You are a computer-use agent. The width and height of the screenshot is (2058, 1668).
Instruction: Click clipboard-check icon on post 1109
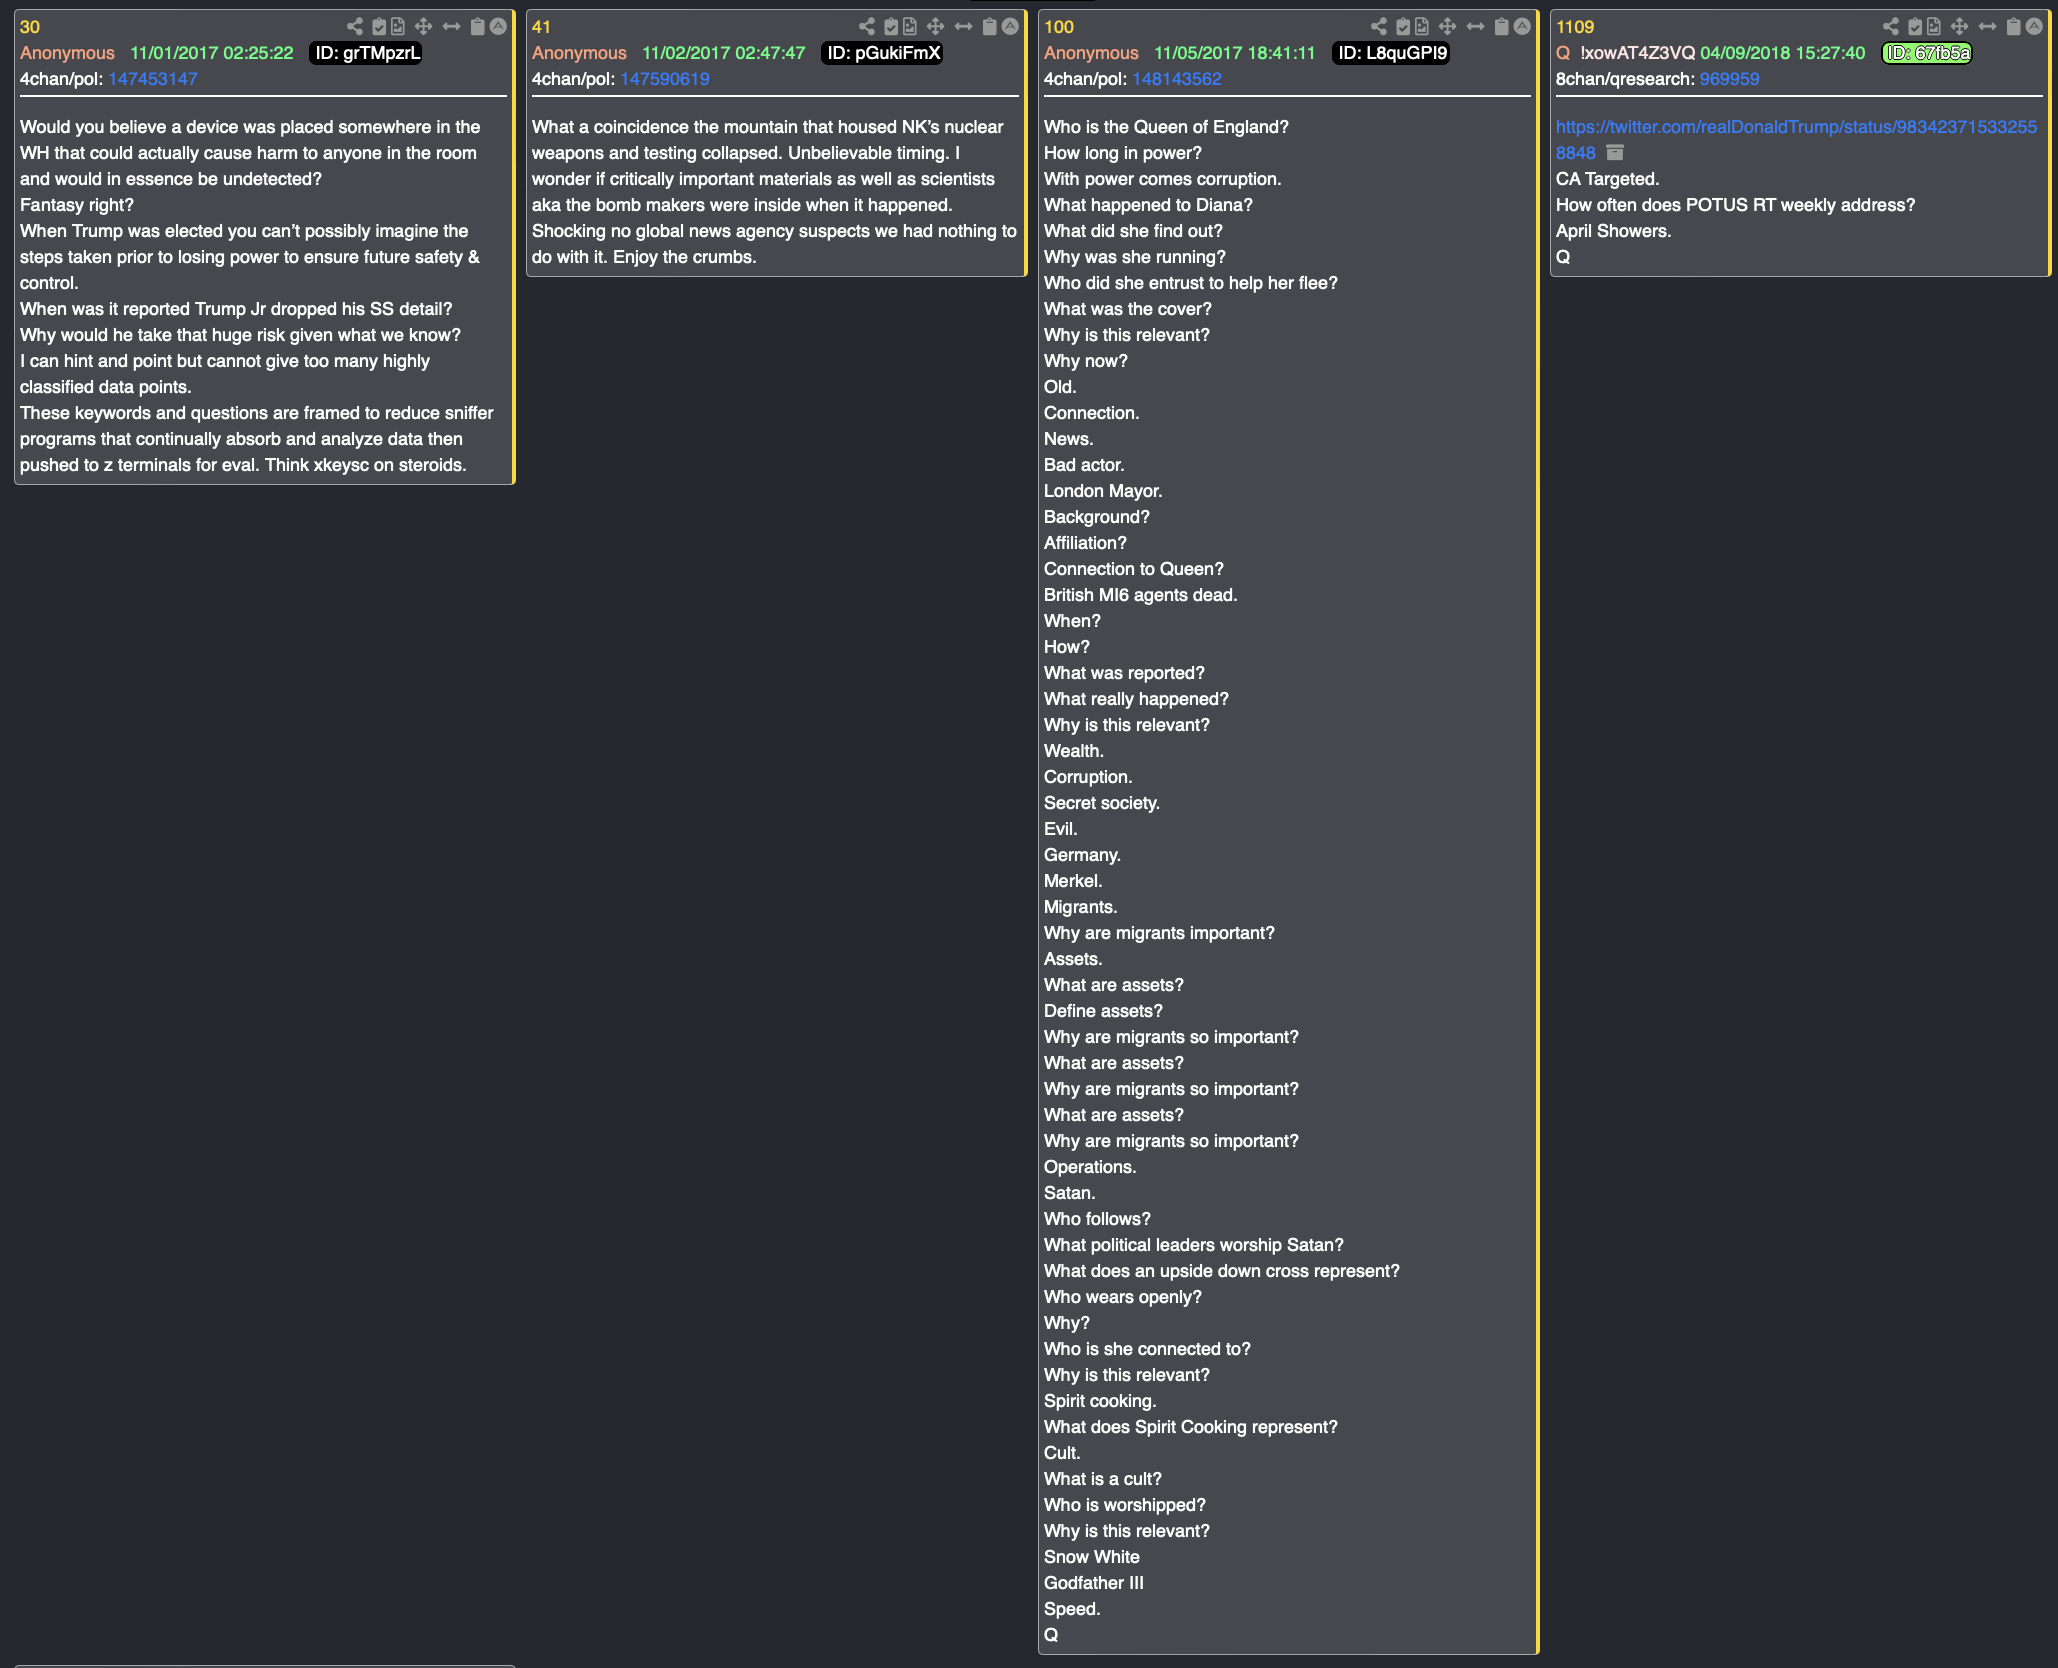pos(1915,27)
